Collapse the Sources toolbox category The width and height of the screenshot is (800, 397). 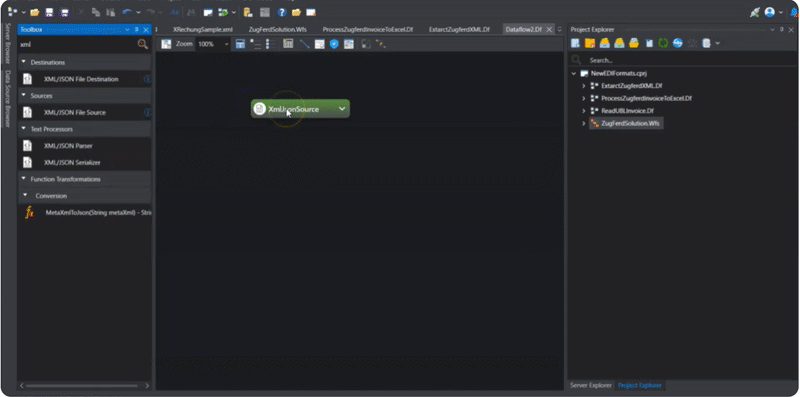tap(23, 95)
